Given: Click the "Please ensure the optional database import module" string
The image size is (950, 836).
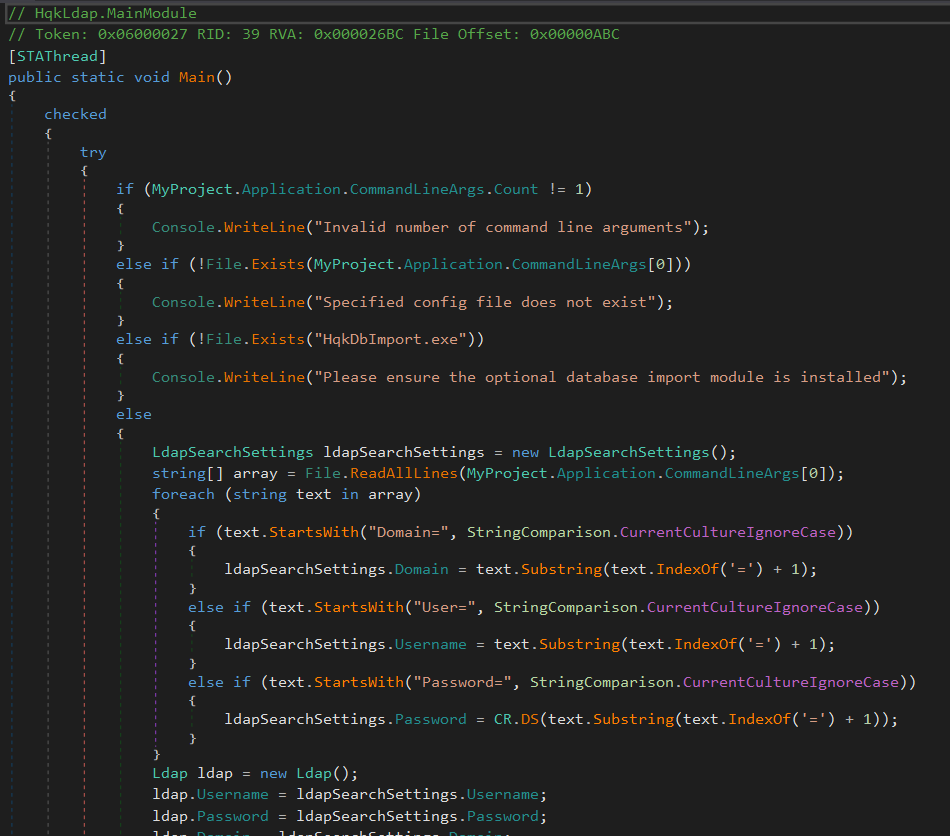Looking at the screenshot, I should pos(602,377).
